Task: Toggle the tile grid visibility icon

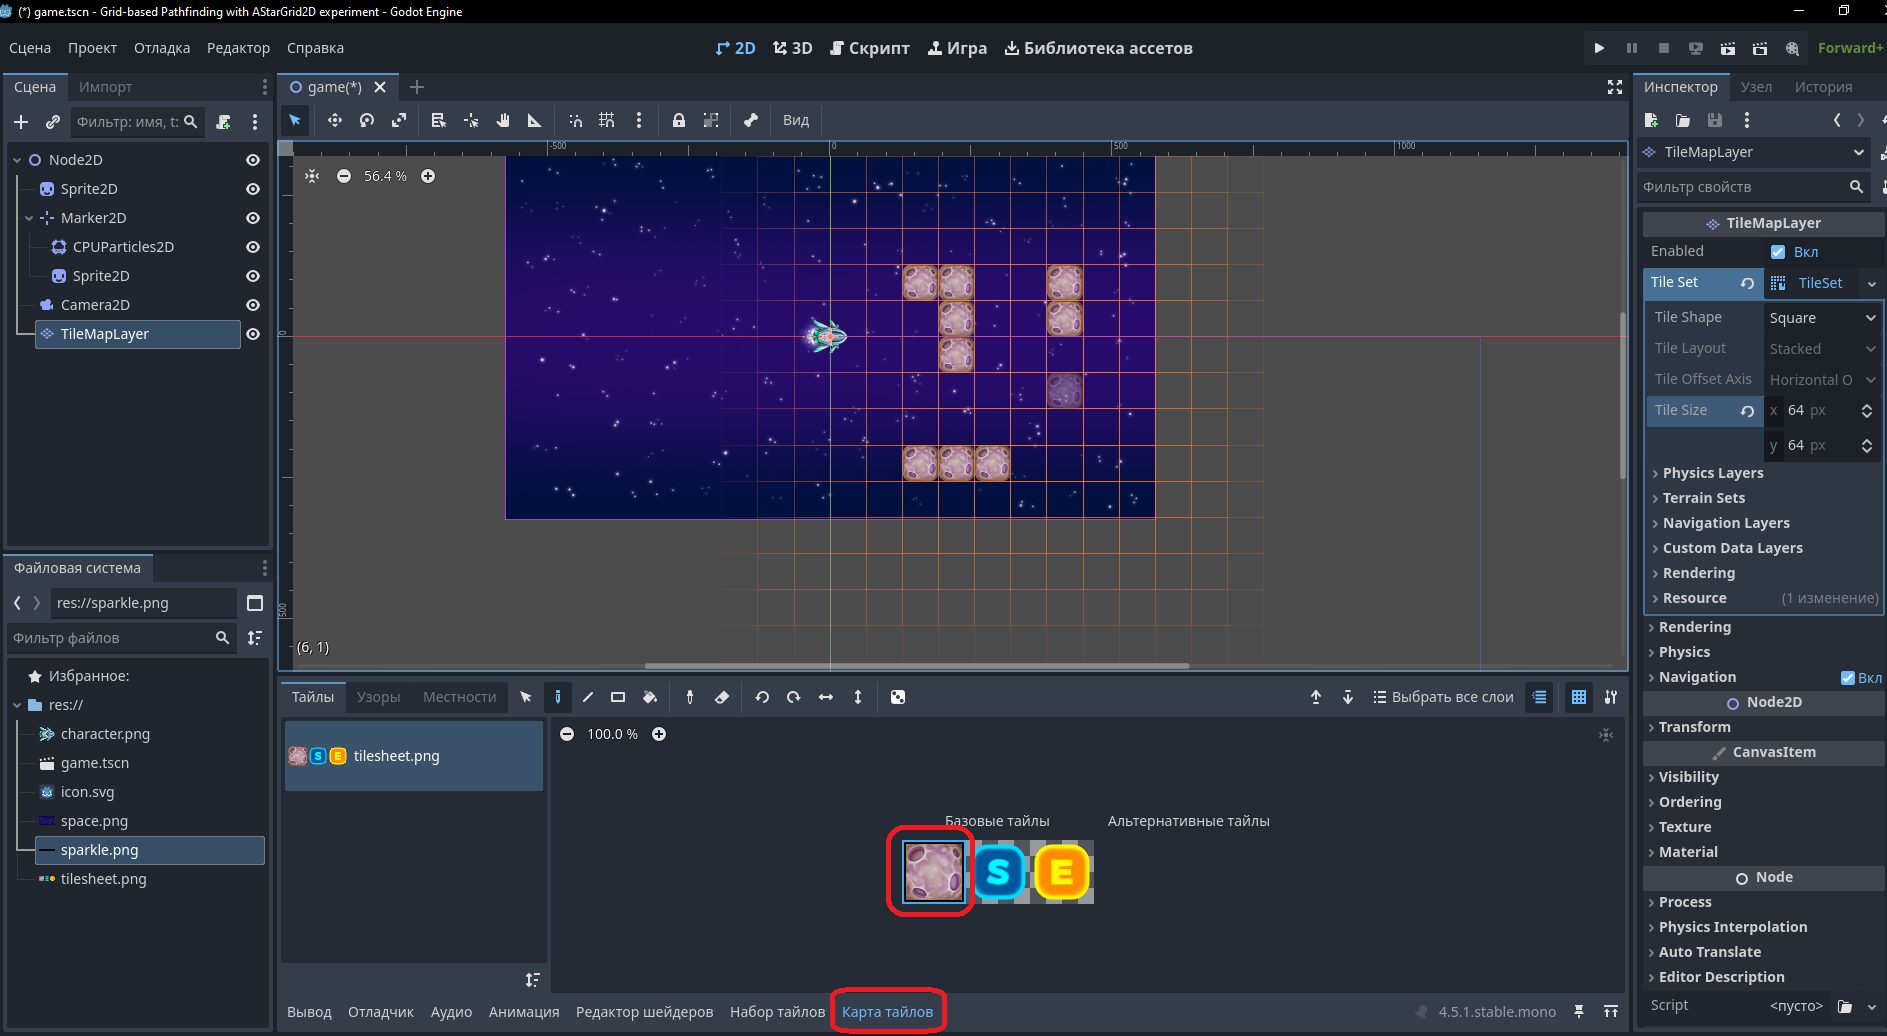Action: coord(1579,697)
